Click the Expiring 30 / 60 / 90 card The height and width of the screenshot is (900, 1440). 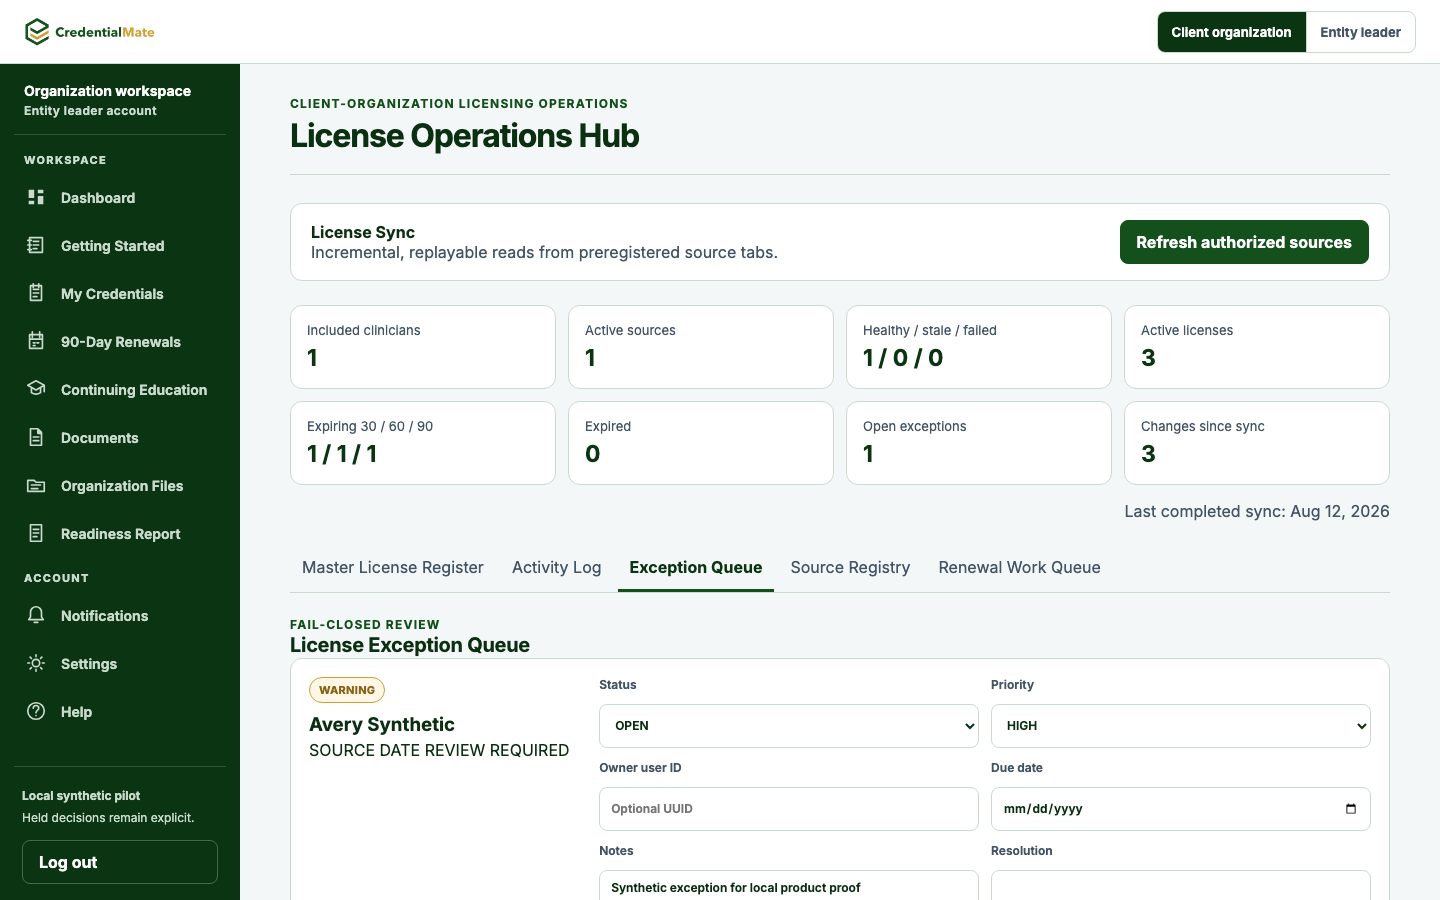[x=423, y=443]
